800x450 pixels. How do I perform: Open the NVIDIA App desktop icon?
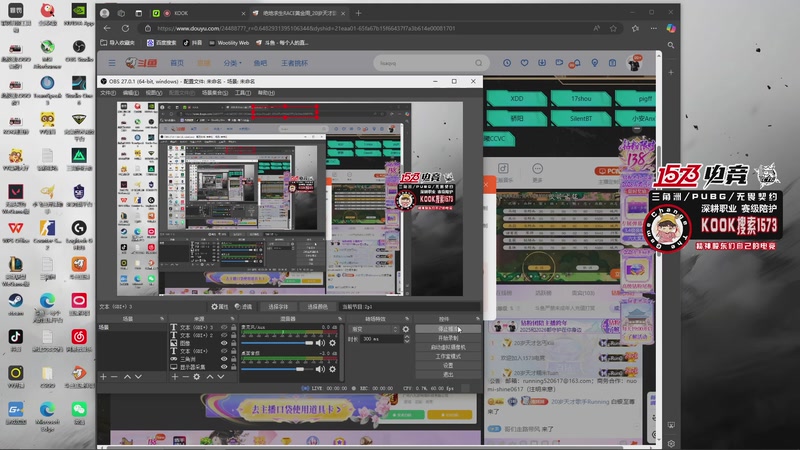click(79, 15)
